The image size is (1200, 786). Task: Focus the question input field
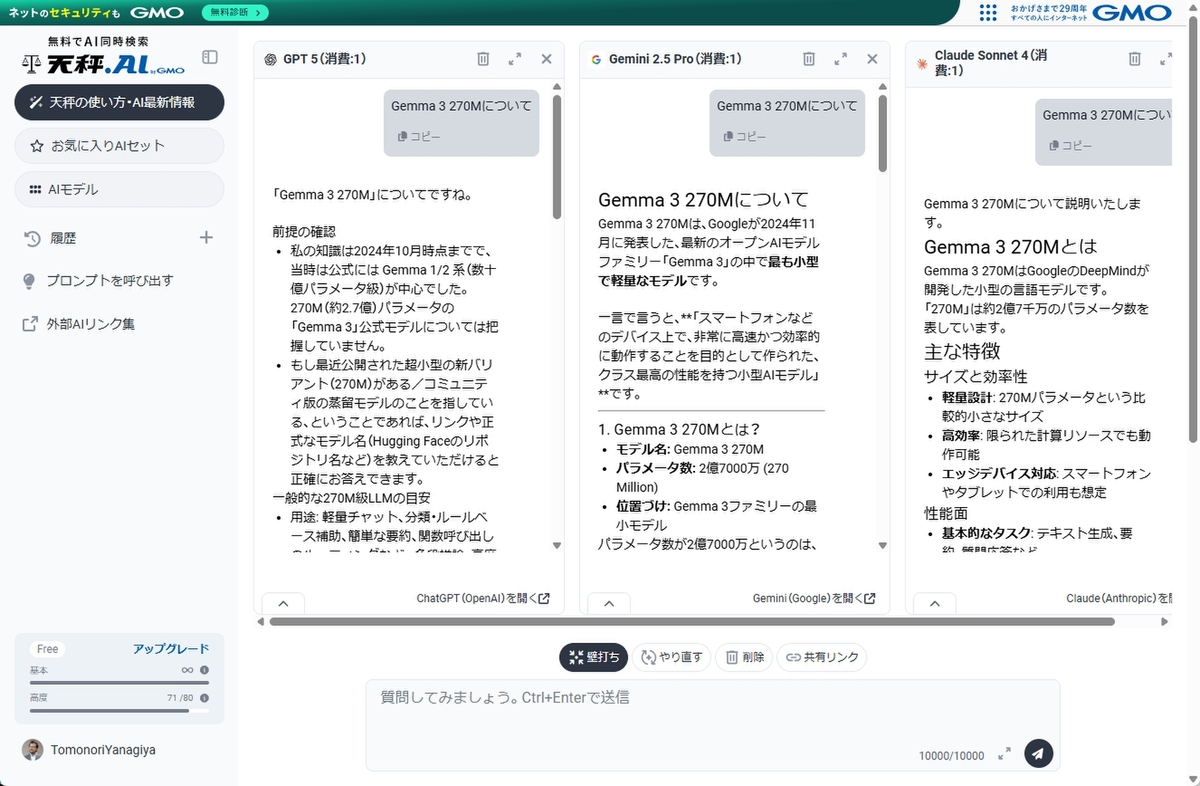click(712, 725)
